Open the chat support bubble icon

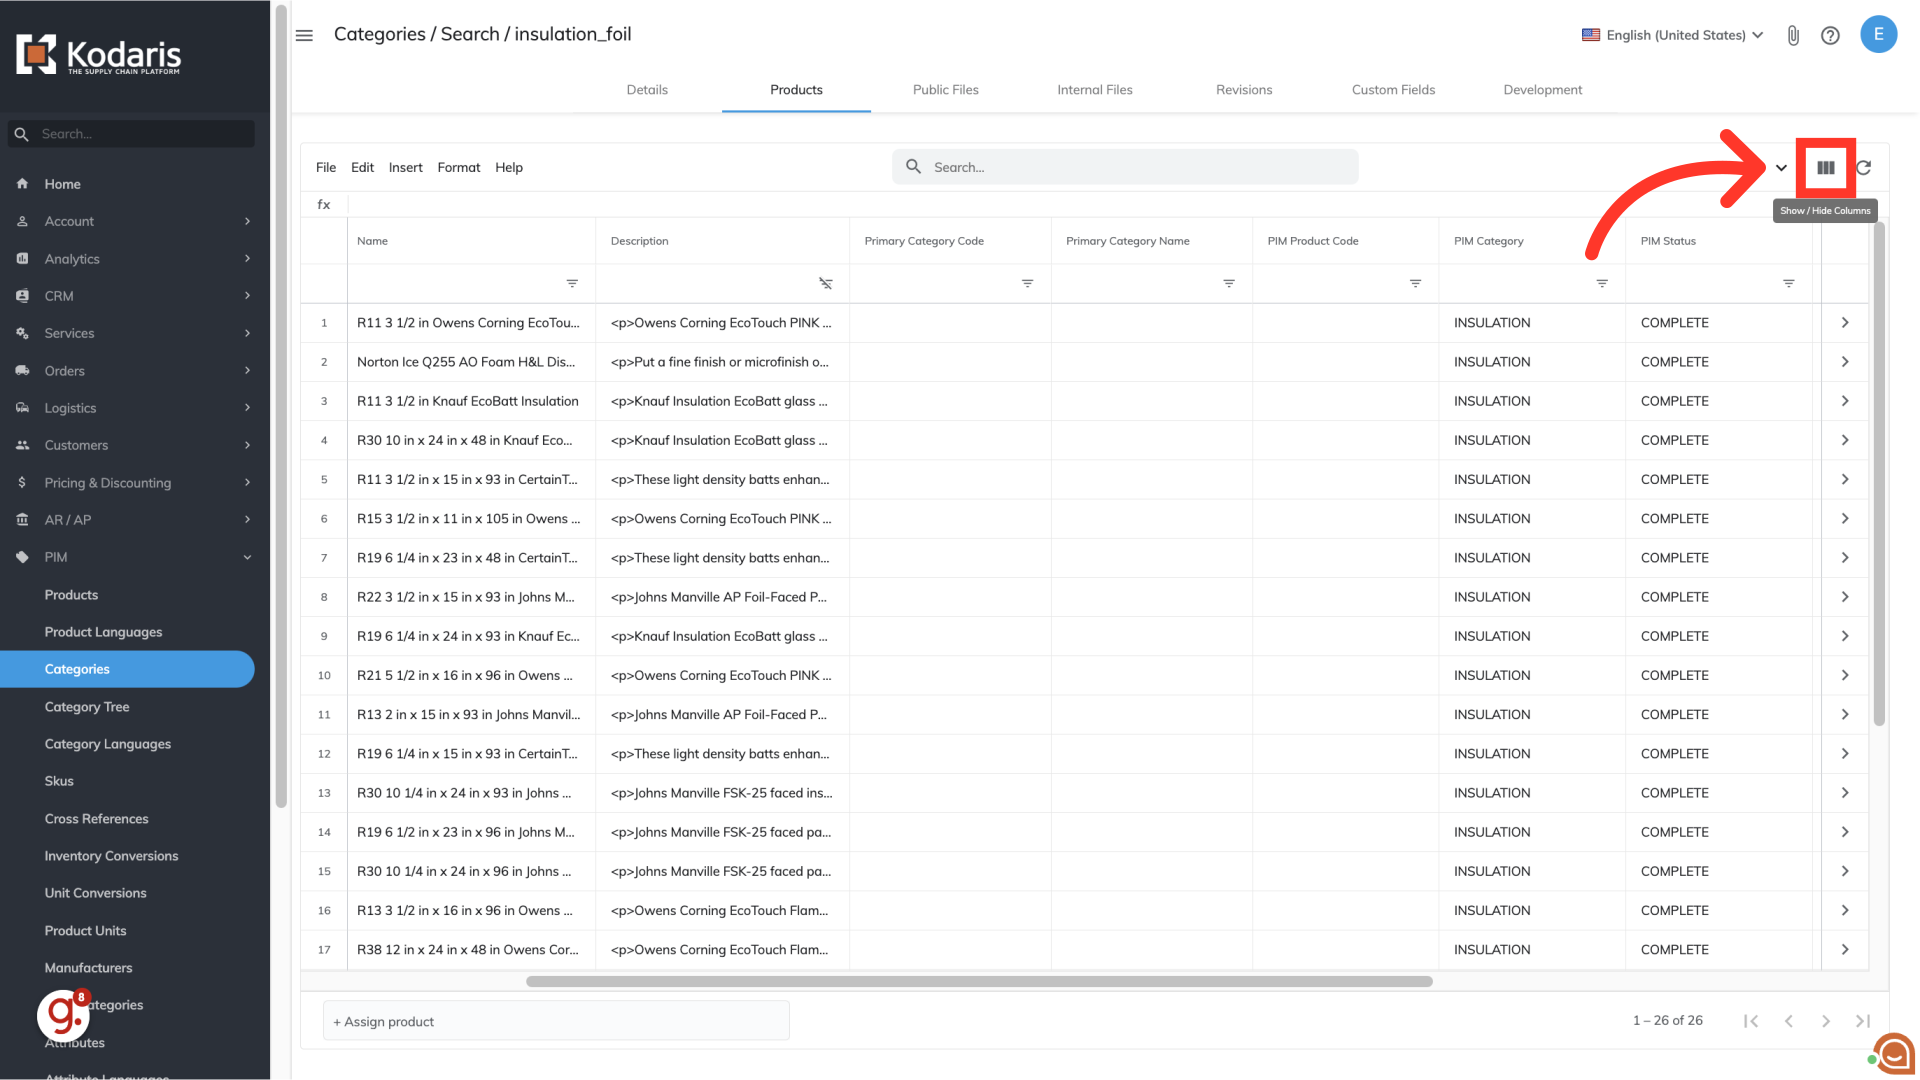coord(1893,1053)
